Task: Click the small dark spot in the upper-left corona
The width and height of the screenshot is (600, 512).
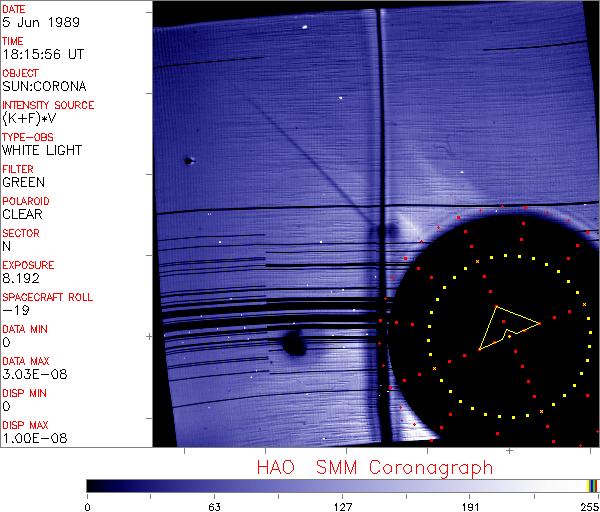Action: (188, 161)
